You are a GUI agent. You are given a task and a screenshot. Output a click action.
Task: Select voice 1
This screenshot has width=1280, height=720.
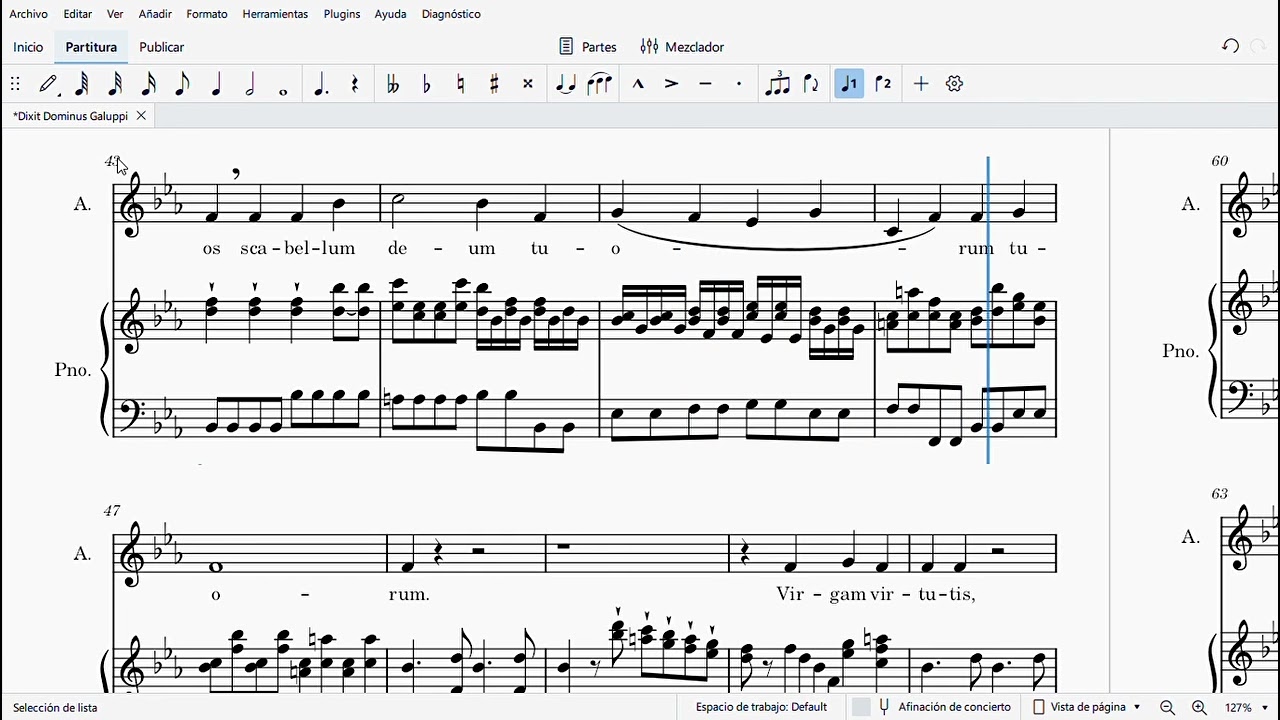pyautogui.click(x=849, y=84)
